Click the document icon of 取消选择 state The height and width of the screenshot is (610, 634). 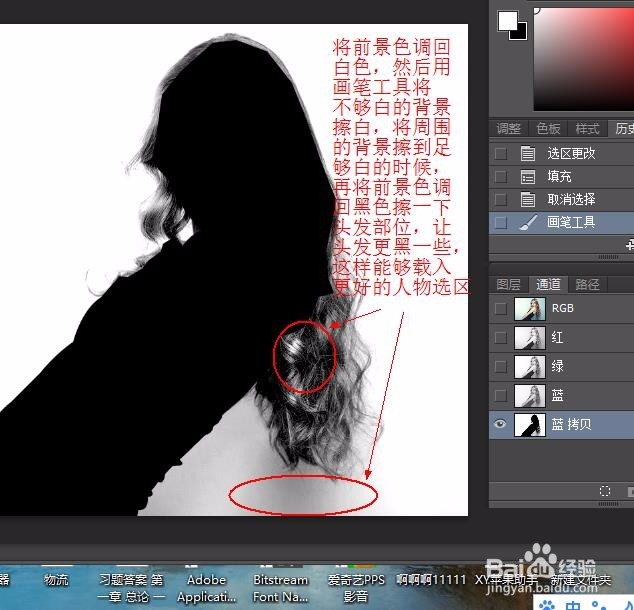pos(528,199)
